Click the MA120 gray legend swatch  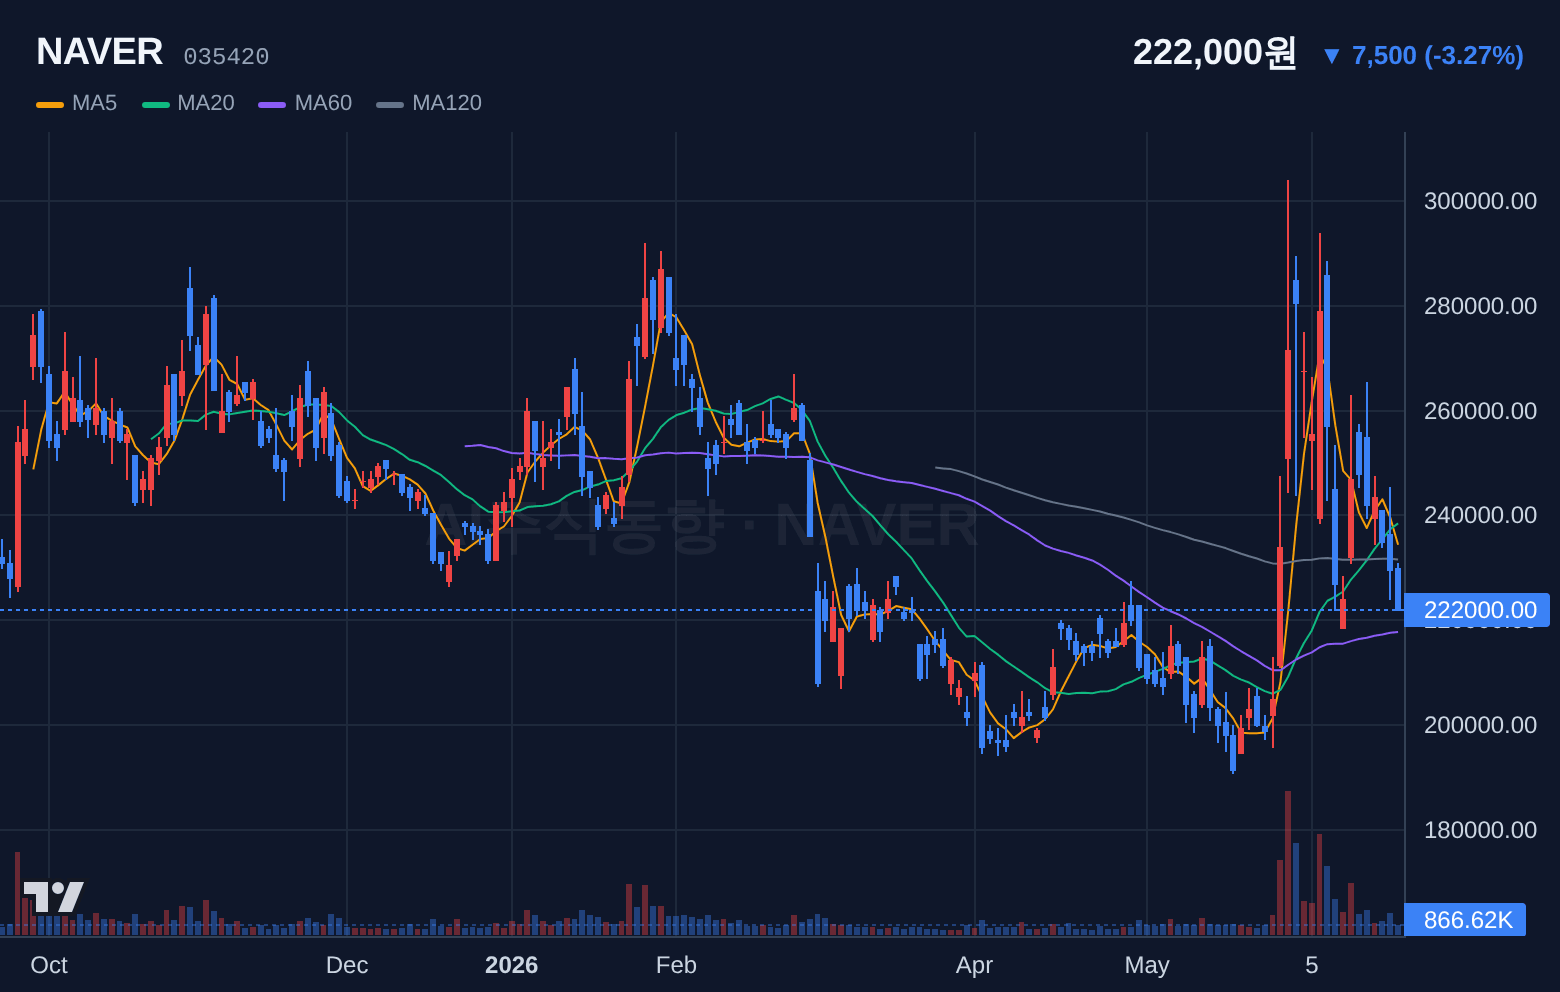pyautogui.click(x=390, y=104)
